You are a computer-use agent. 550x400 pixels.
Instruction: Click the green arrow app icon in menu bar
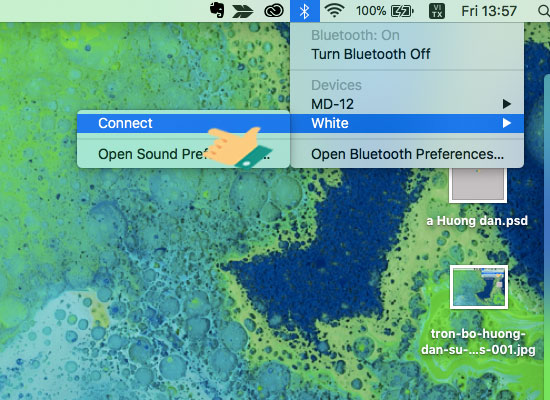(x=243, y=11)
